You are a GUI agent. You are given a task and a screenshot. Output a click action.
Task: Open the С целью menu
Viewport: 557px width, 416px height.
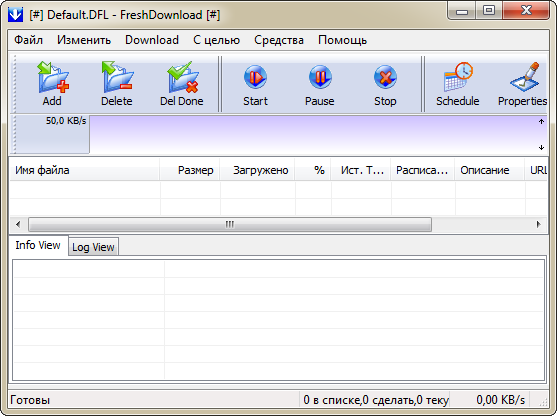point(216,40)
